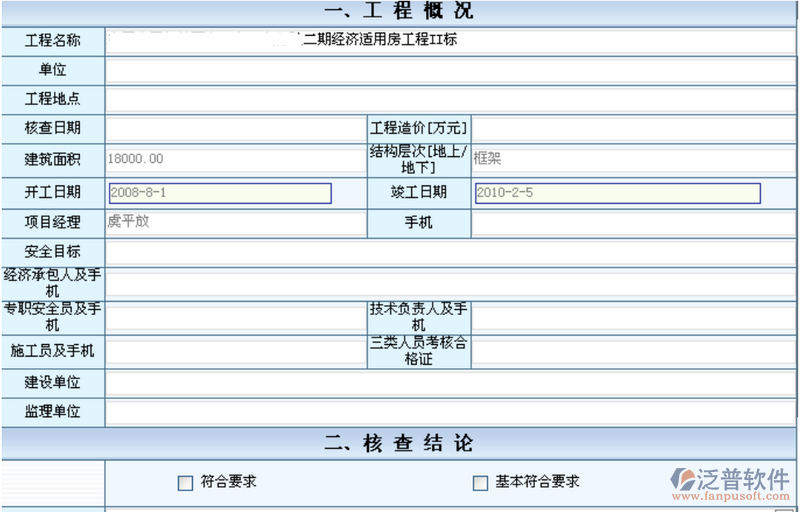The image size is (800, 512).
Task: Open the www.fanpusoft.com link
Action: pos(735,496)
